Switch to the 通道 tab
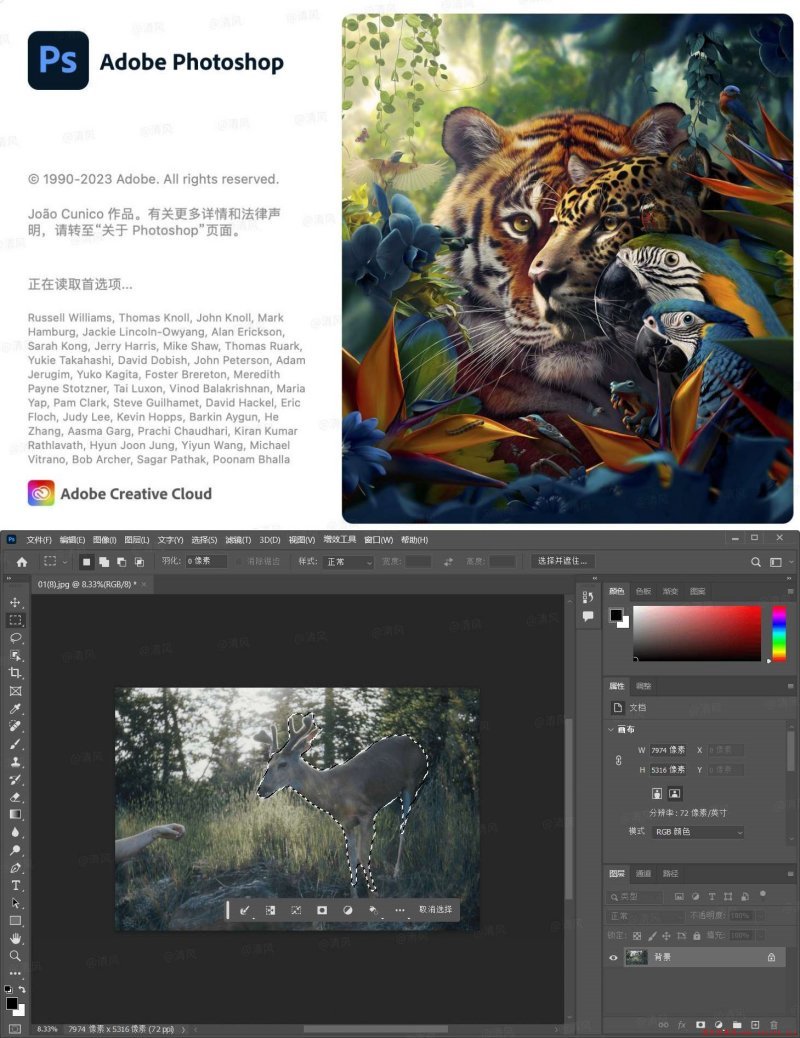This screenshot has width=800, height=1038. coord(644,873)
